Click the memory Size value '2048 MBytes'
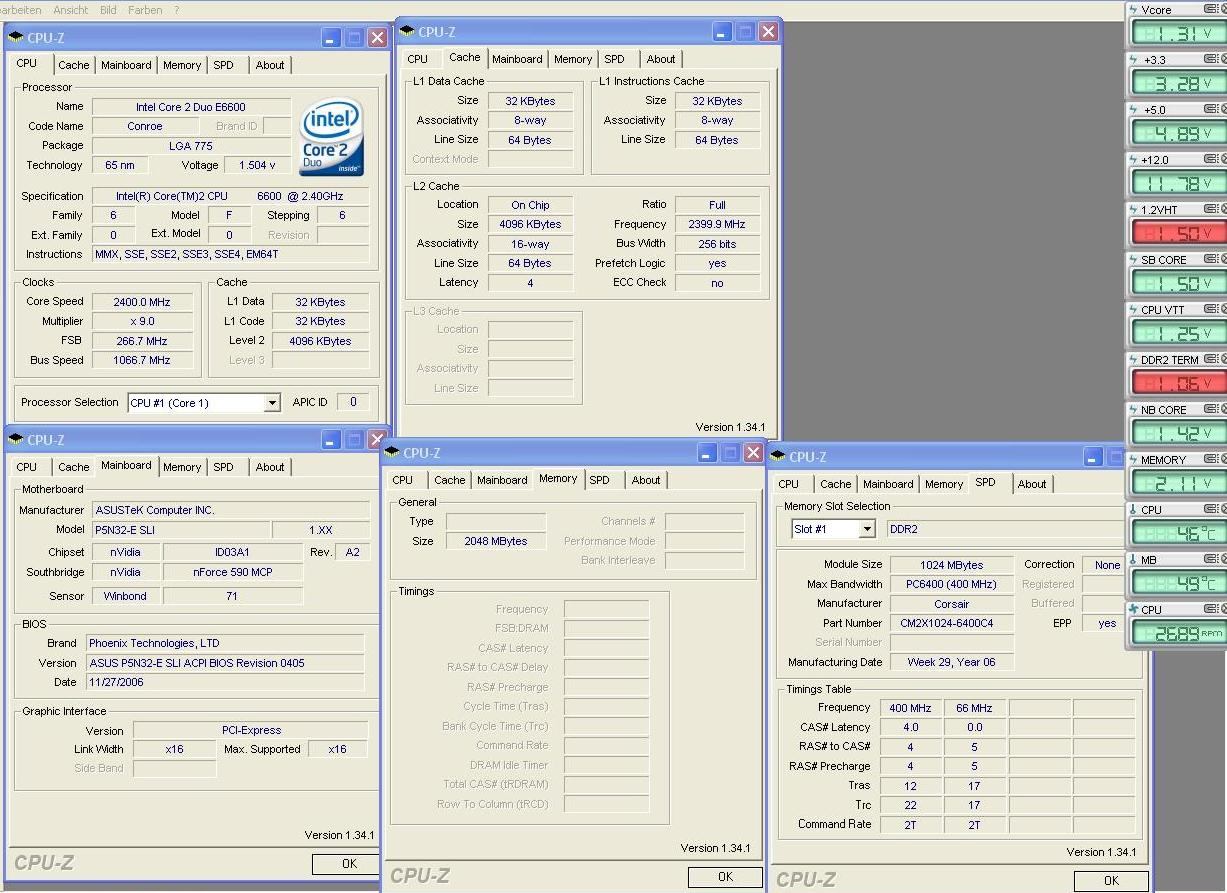The image size is (1227, 893). tap(496, 541)
